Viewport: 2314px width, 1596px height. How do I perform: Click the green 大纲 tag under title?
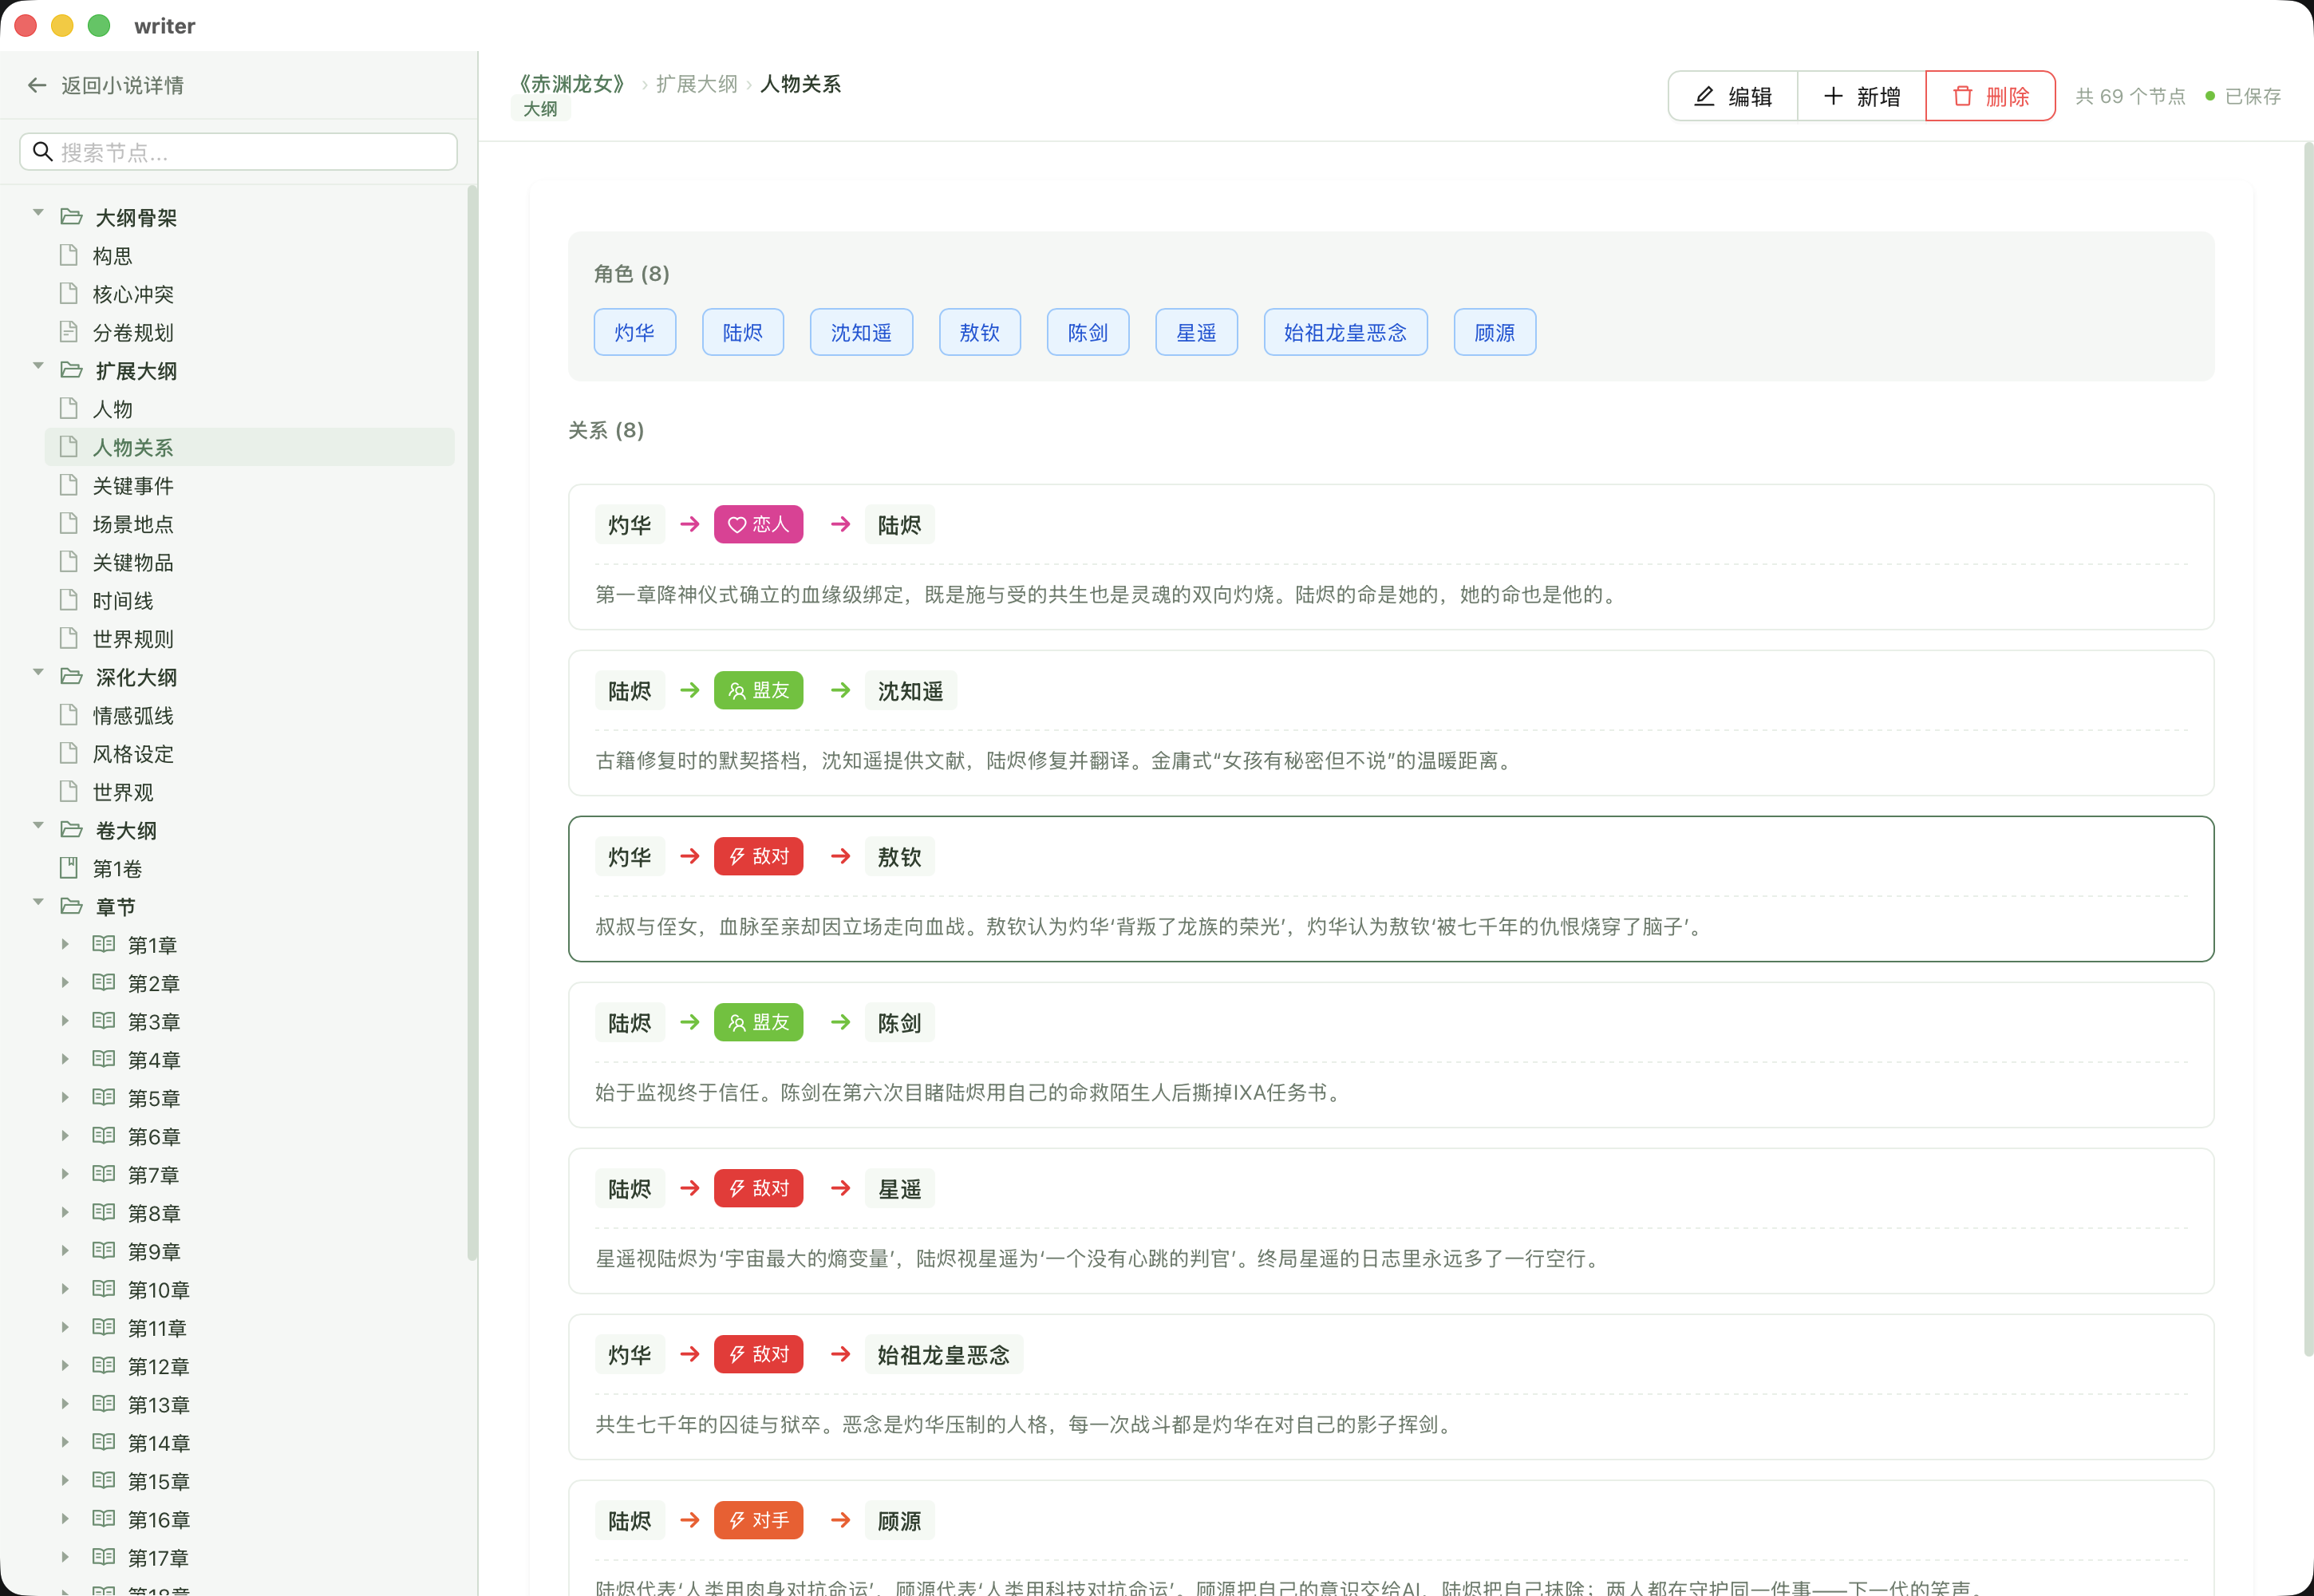click(540, 109)
